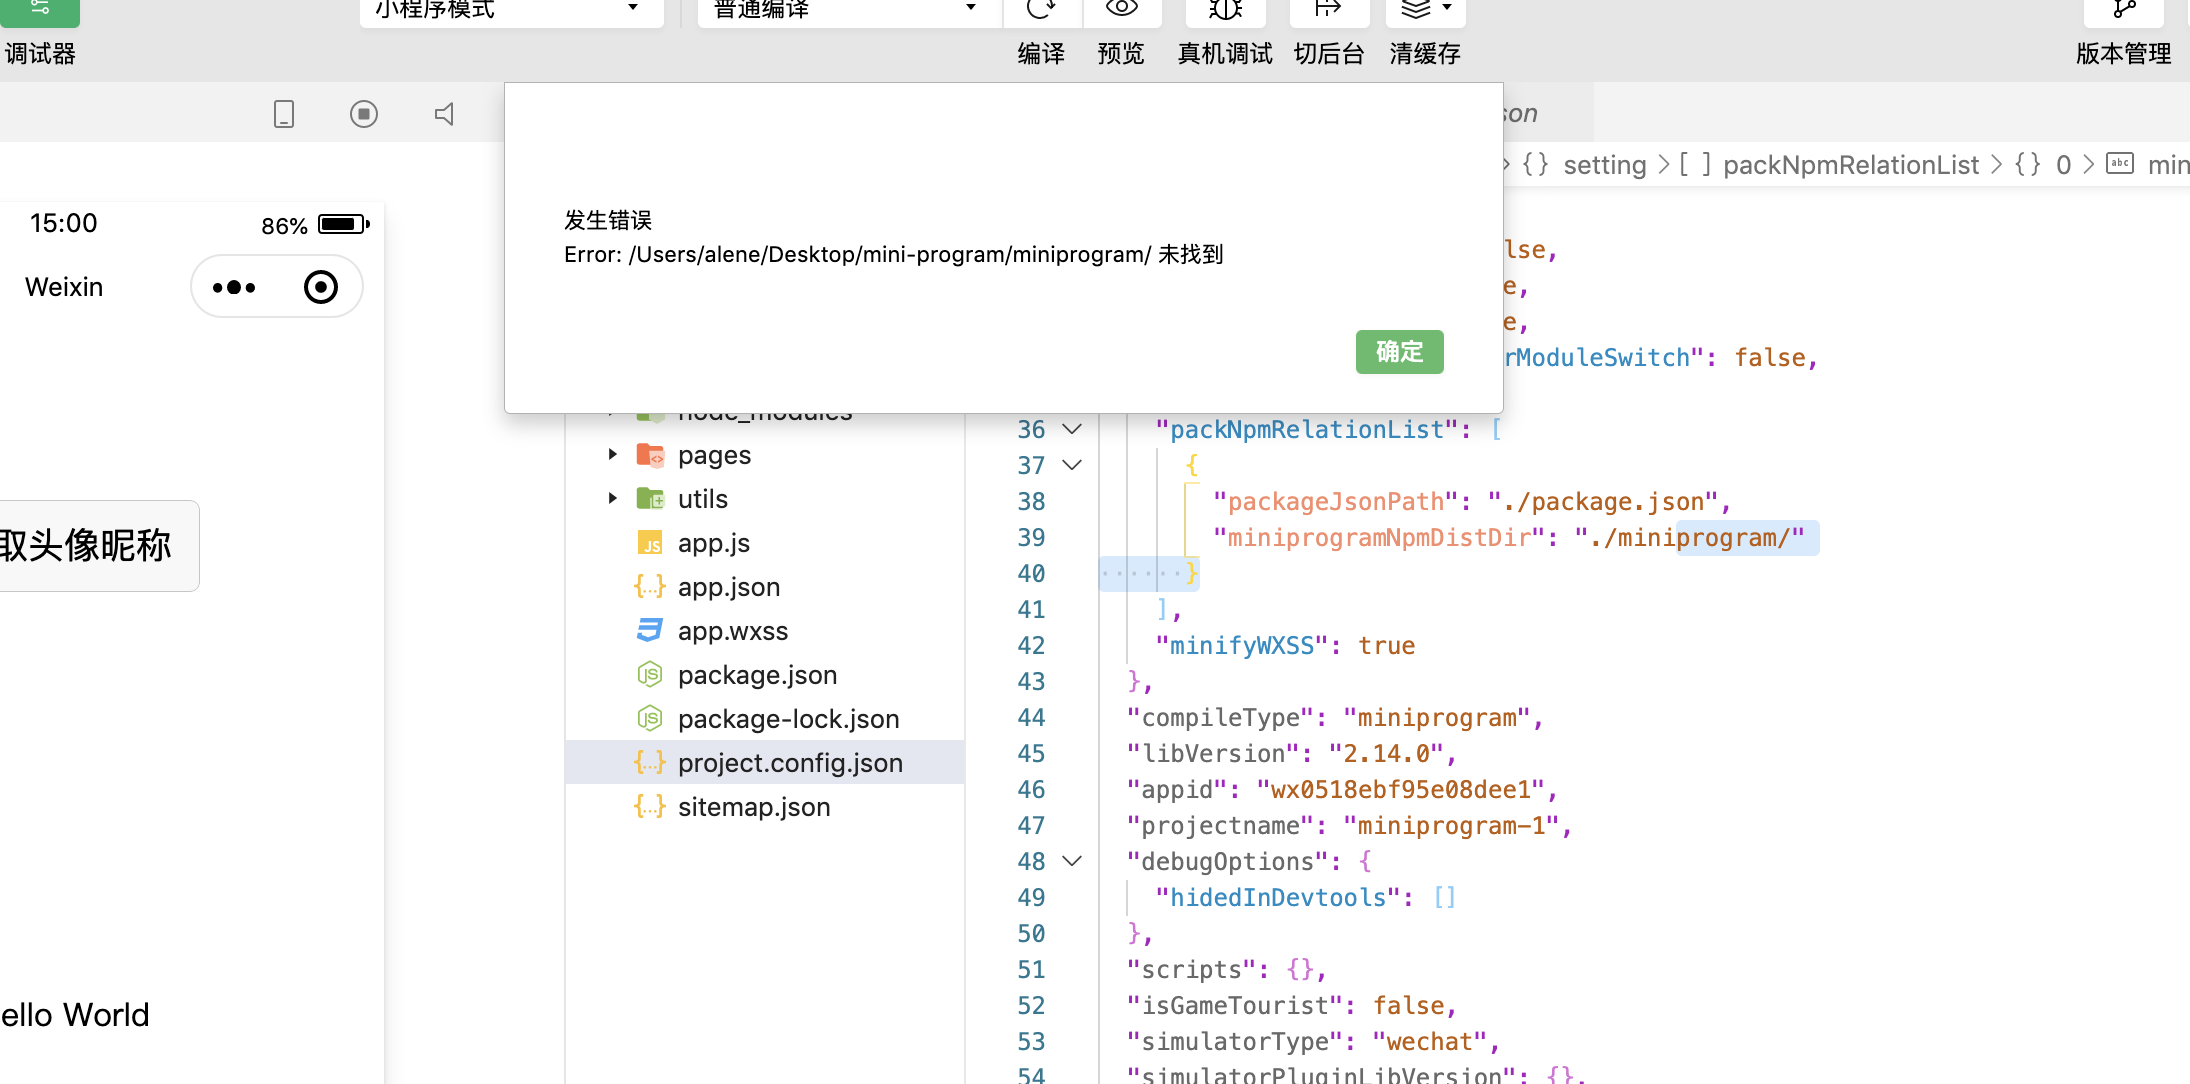Collapse packNpmRelationList at line 36
2190x1084 pixels.
[1072, 429]
